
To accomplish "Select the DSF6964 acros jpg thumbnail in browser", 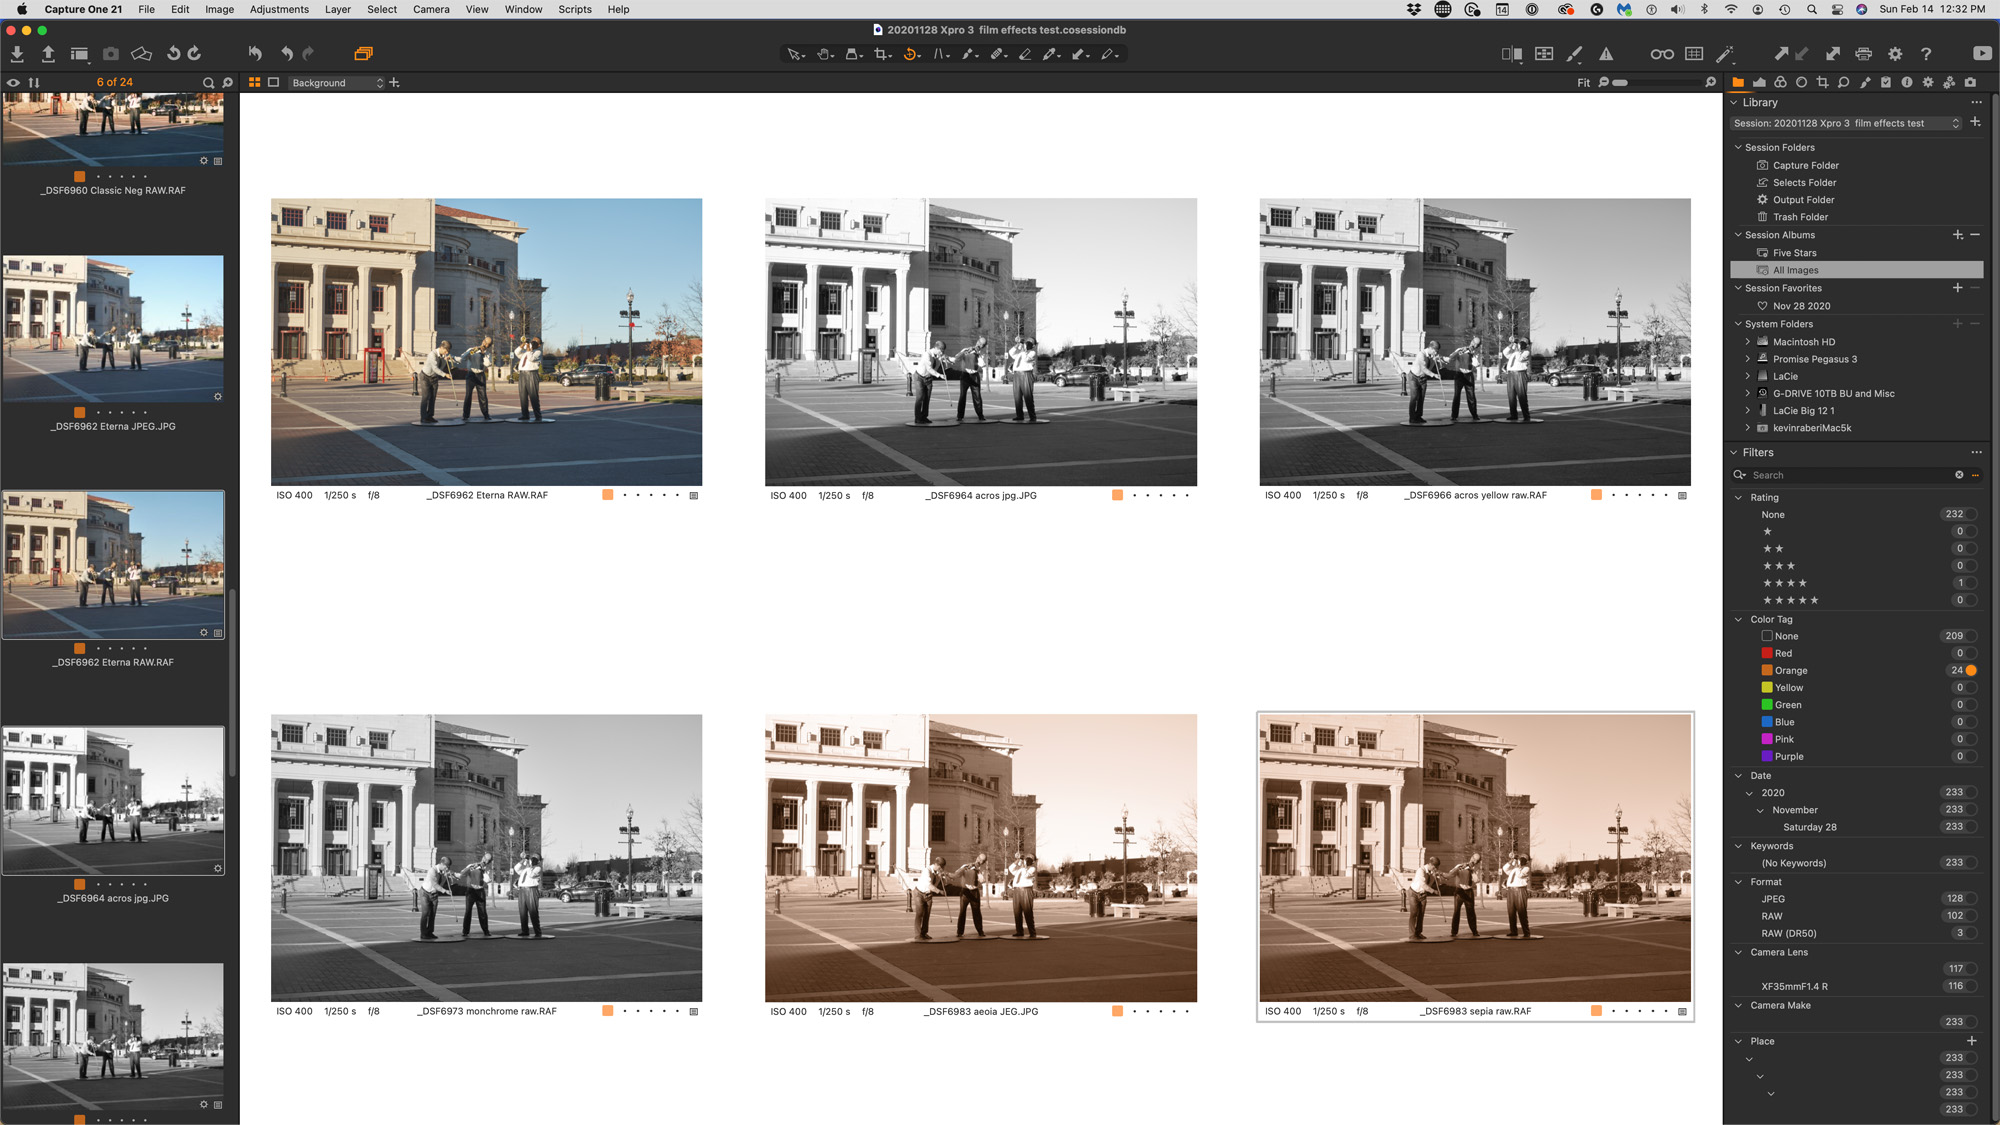I will coord(113,800).
